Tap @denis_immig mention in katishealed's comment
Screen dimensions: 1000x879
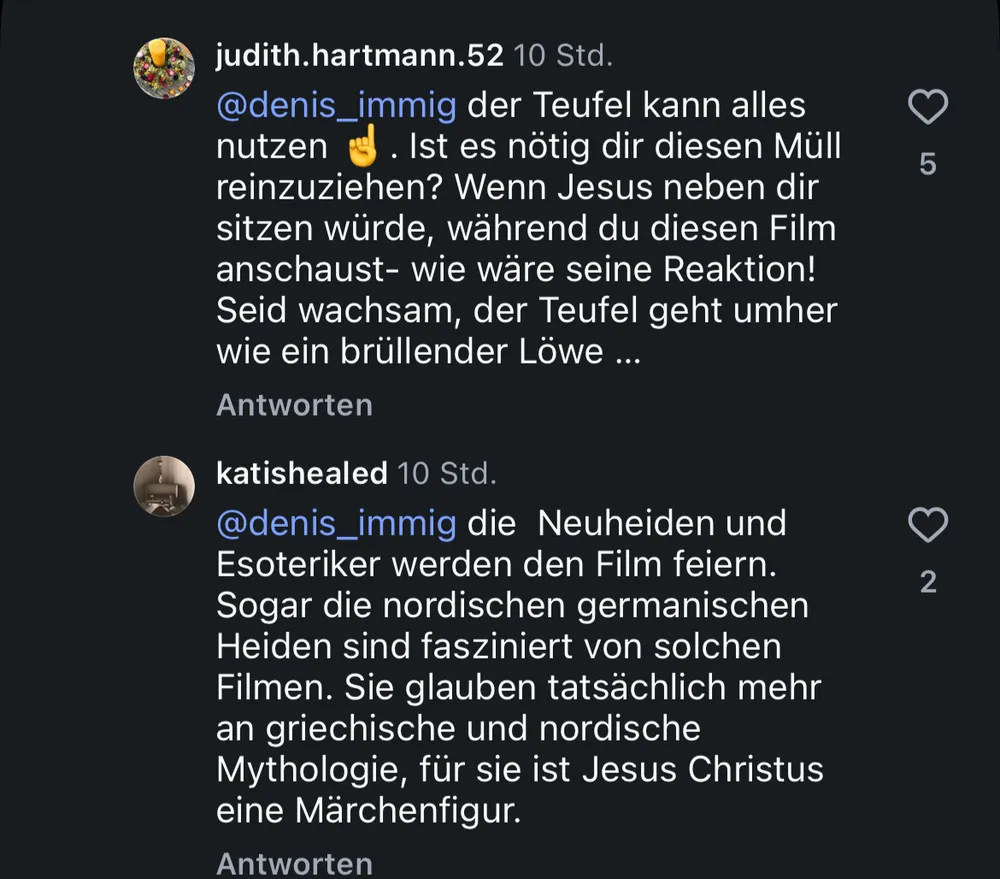click(x=337, y=524)
